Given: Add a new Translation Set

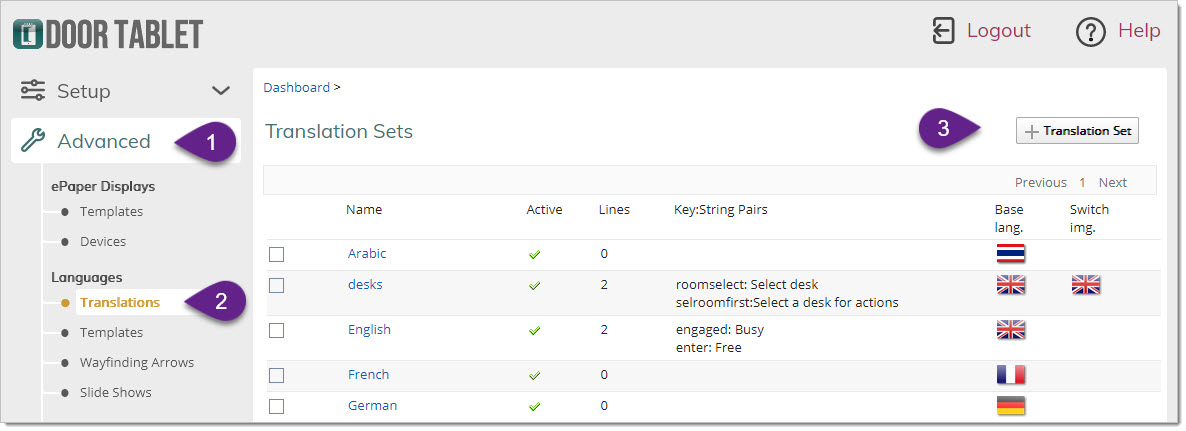Looking at the screenshot, I should coord(1077,131).
